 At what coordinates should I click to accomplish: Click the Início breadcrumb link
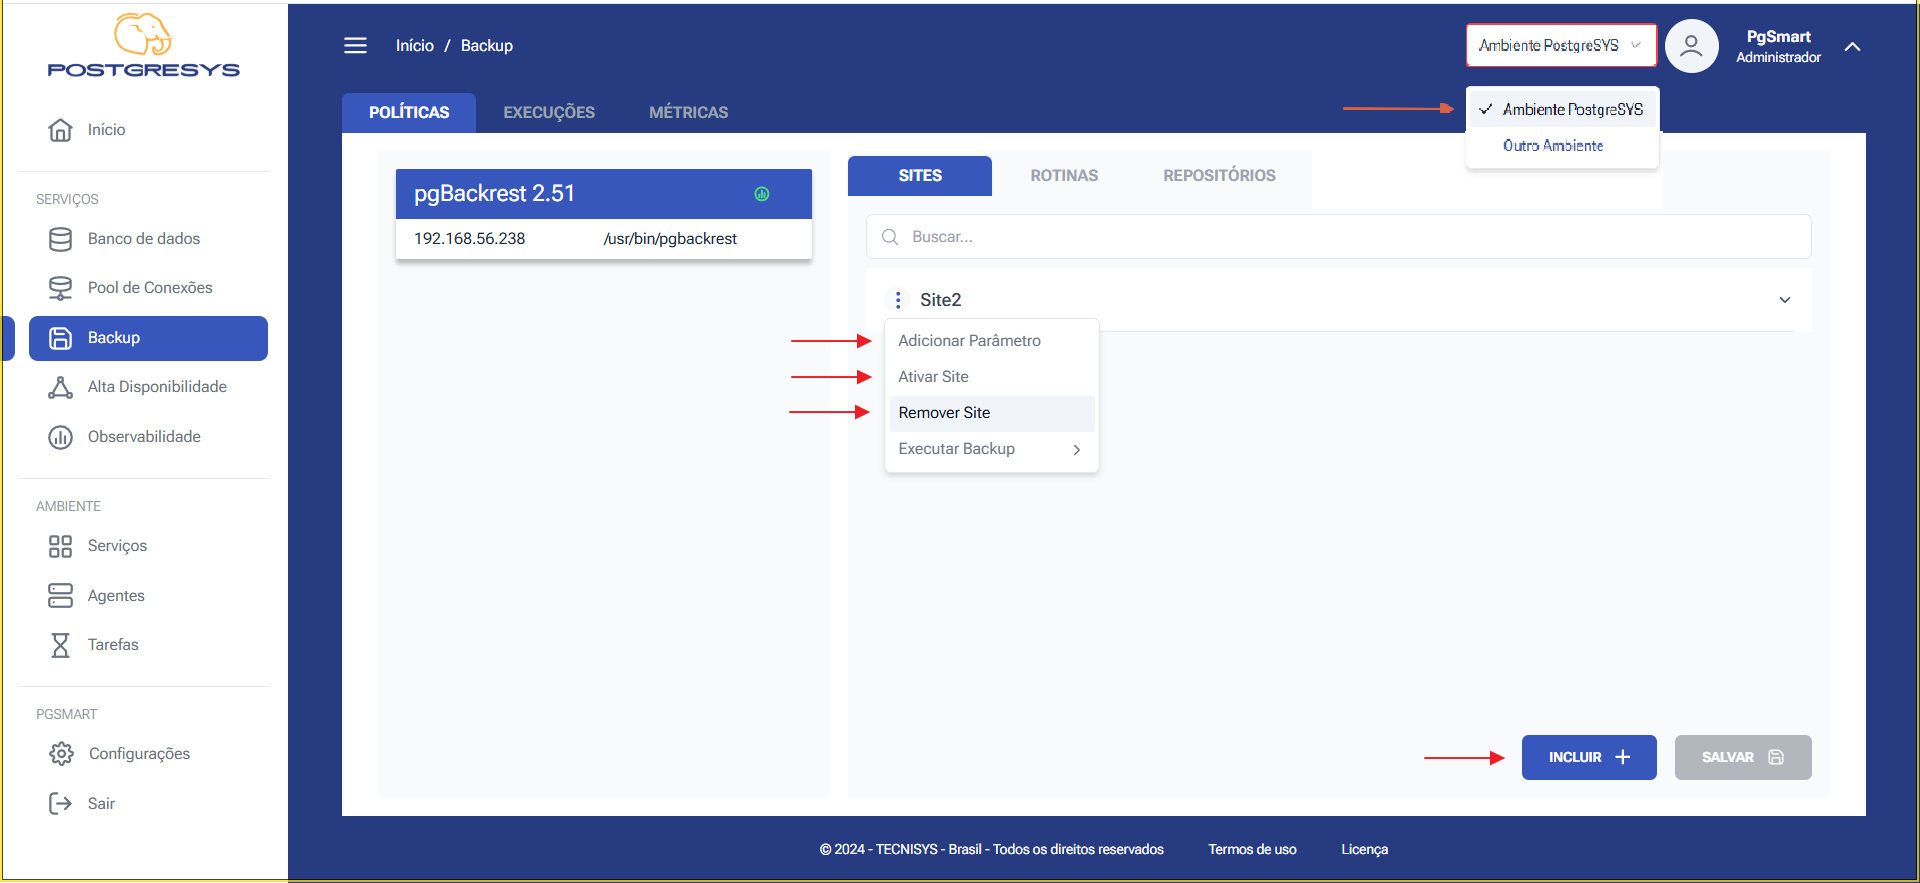click(415, 46)
